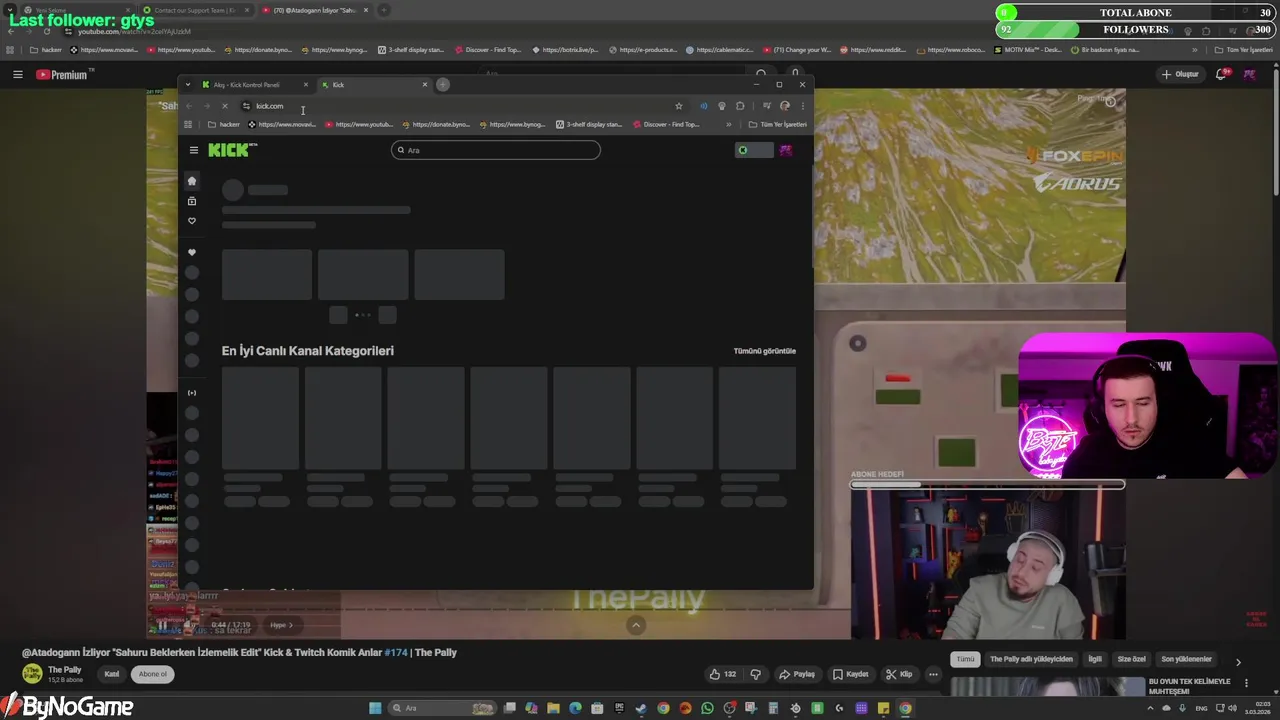Open Chrome three-dot menu in Kick window
Screen dimensions: 1280x720
[802, 106]
